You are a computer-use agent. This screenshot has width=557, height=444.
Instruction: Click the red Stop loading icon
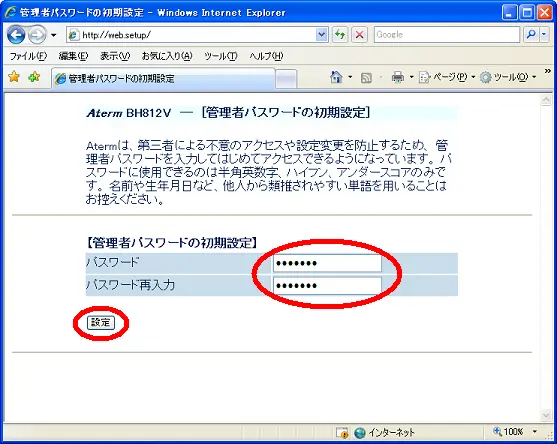[x=359, y=35]
